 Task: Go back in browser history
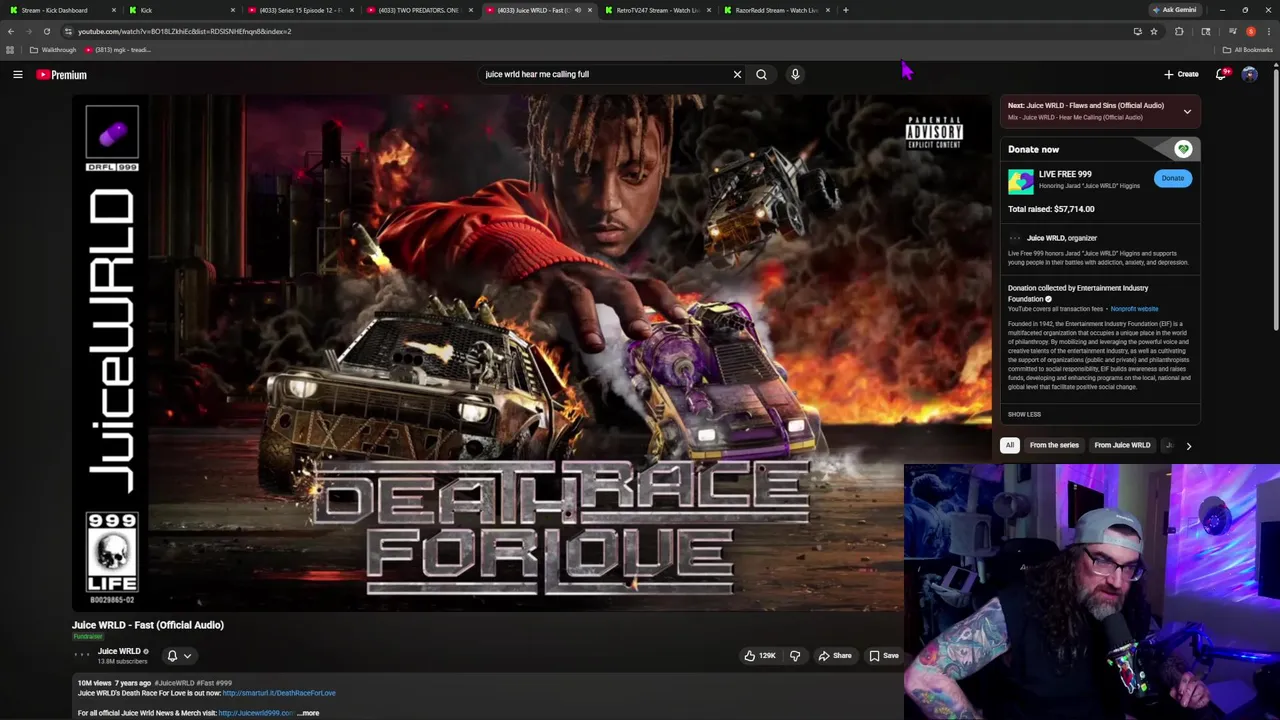tap(11, 31)
